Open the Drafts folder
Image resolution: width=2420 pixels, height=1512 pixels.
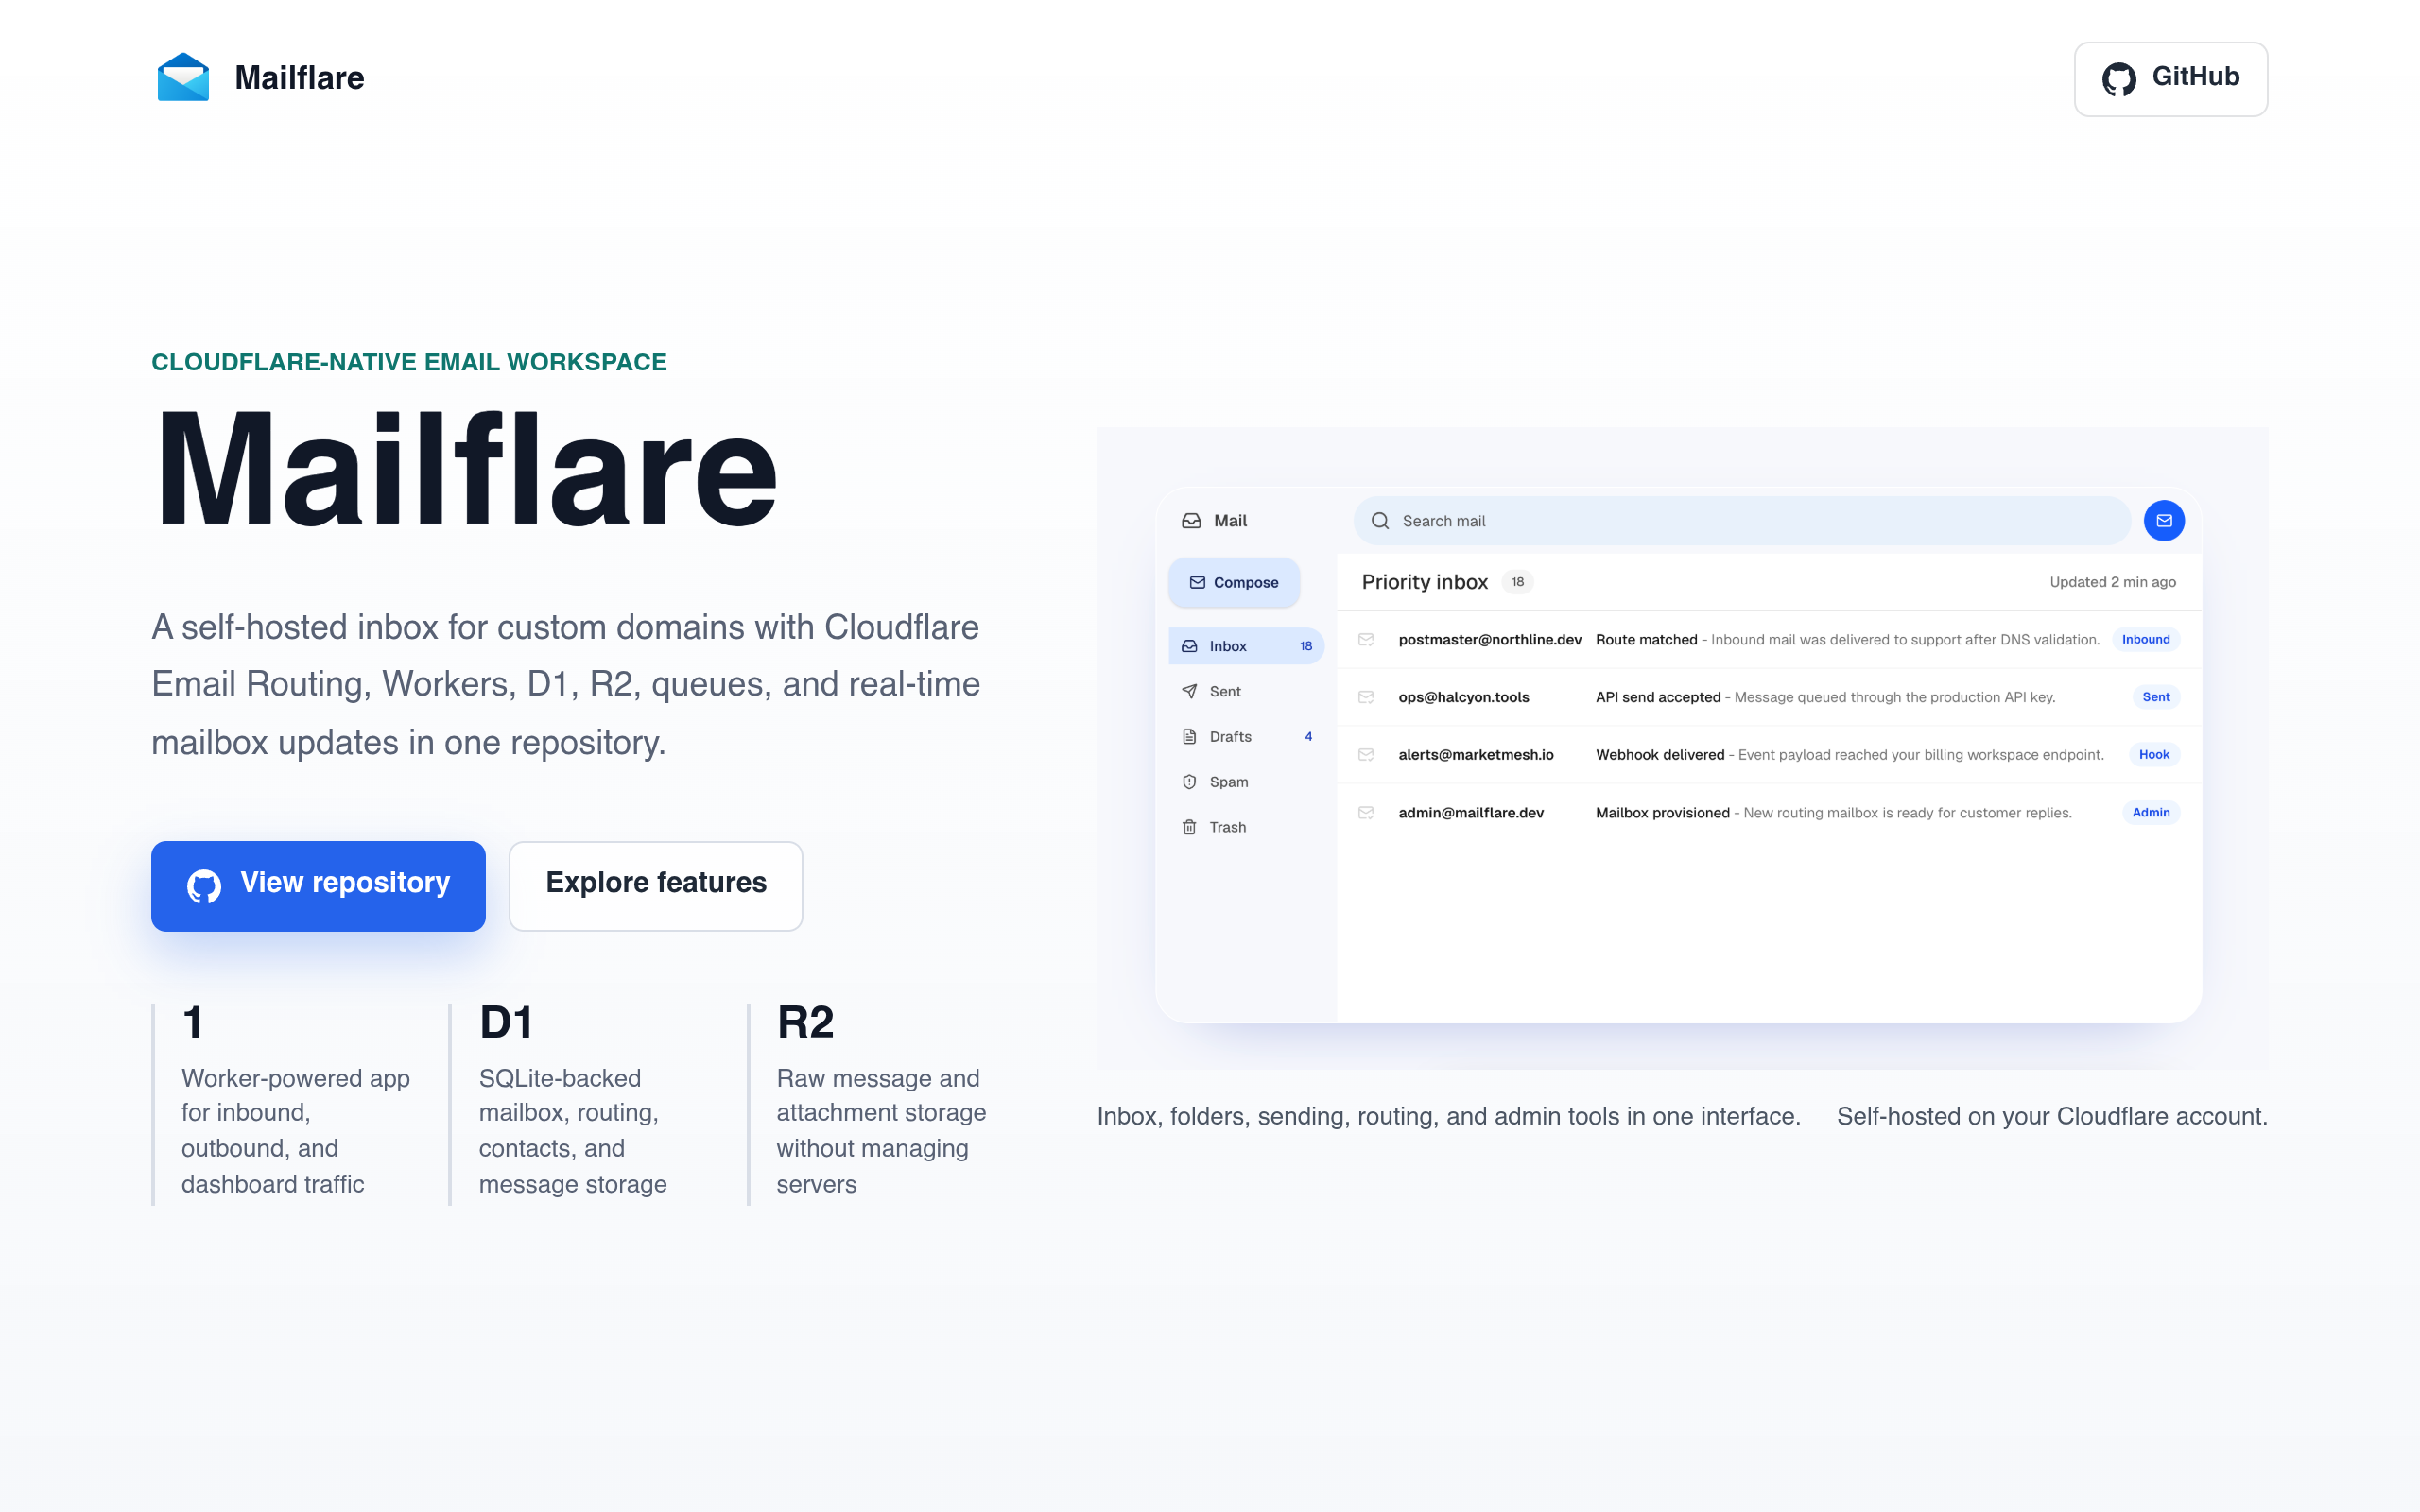point(1246,737)
